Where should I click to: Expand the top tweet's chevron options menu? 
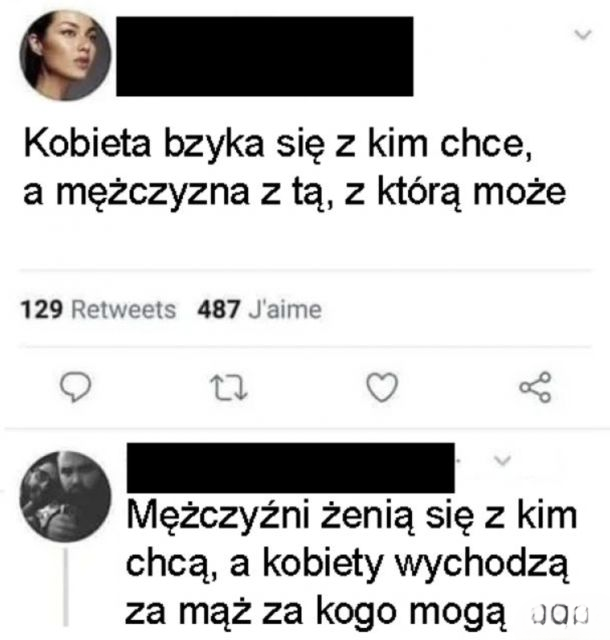(583, 35)
